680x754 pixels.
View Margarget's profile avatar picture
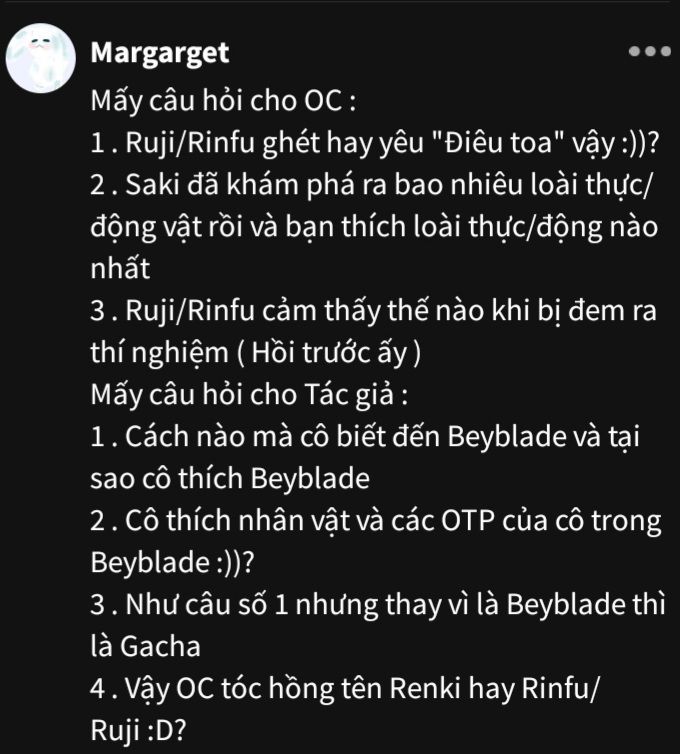40,58
